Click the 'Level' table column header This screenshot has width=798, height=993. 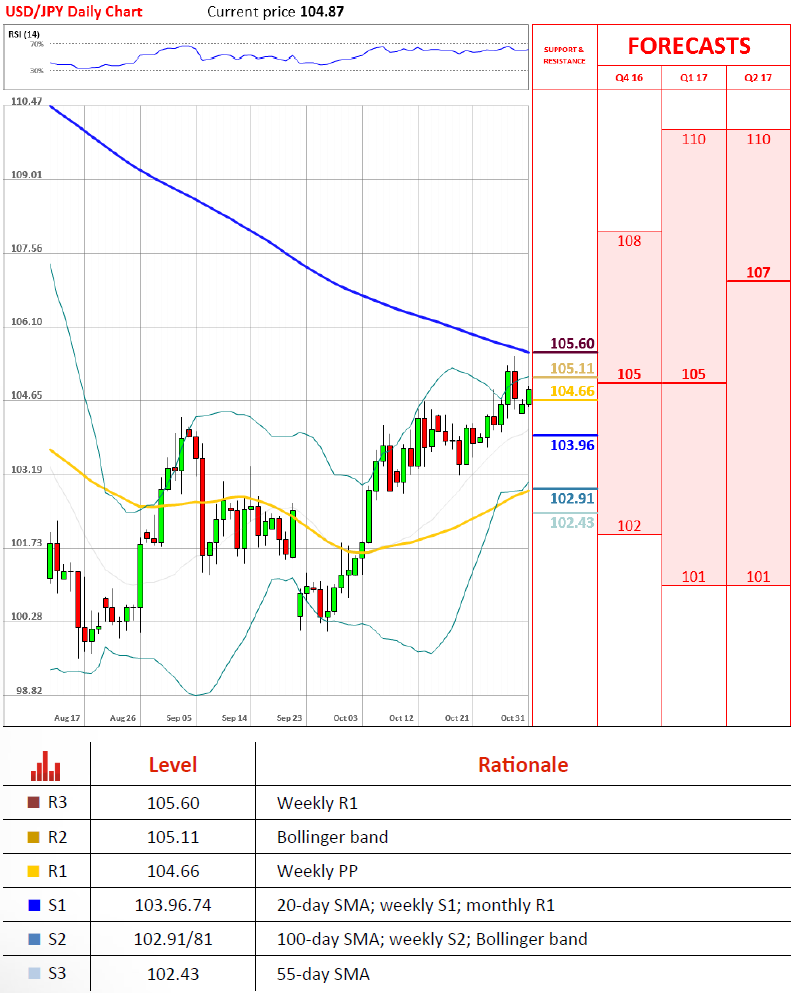173,765
